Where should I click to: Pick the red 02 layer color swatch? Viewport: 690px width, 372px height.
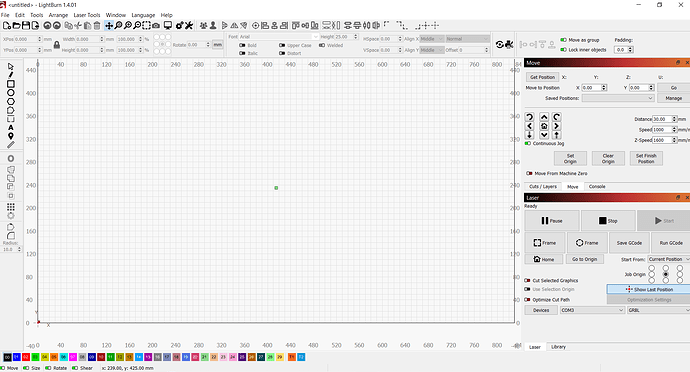[x=26, y=357]
